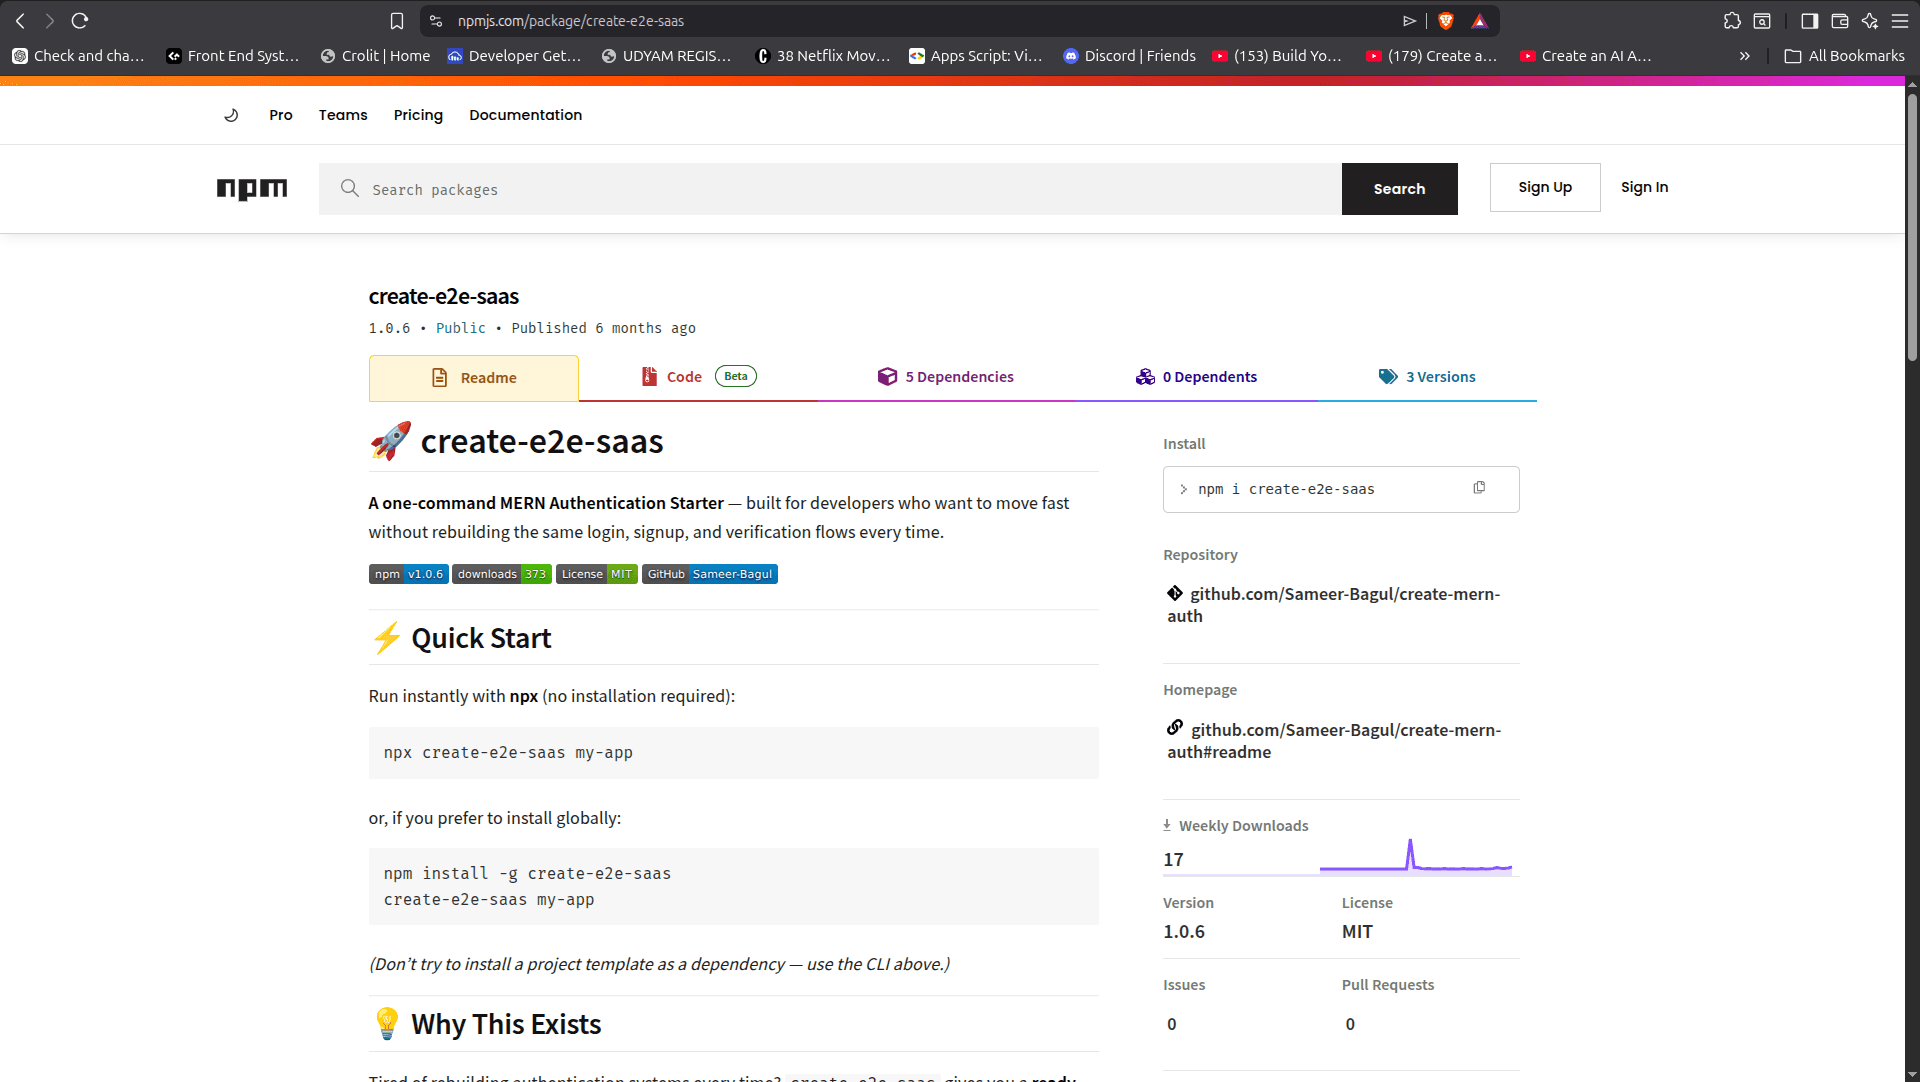
Task: Open the 38 Netflix Mov... bookmark
Action: tap(822, 56)
